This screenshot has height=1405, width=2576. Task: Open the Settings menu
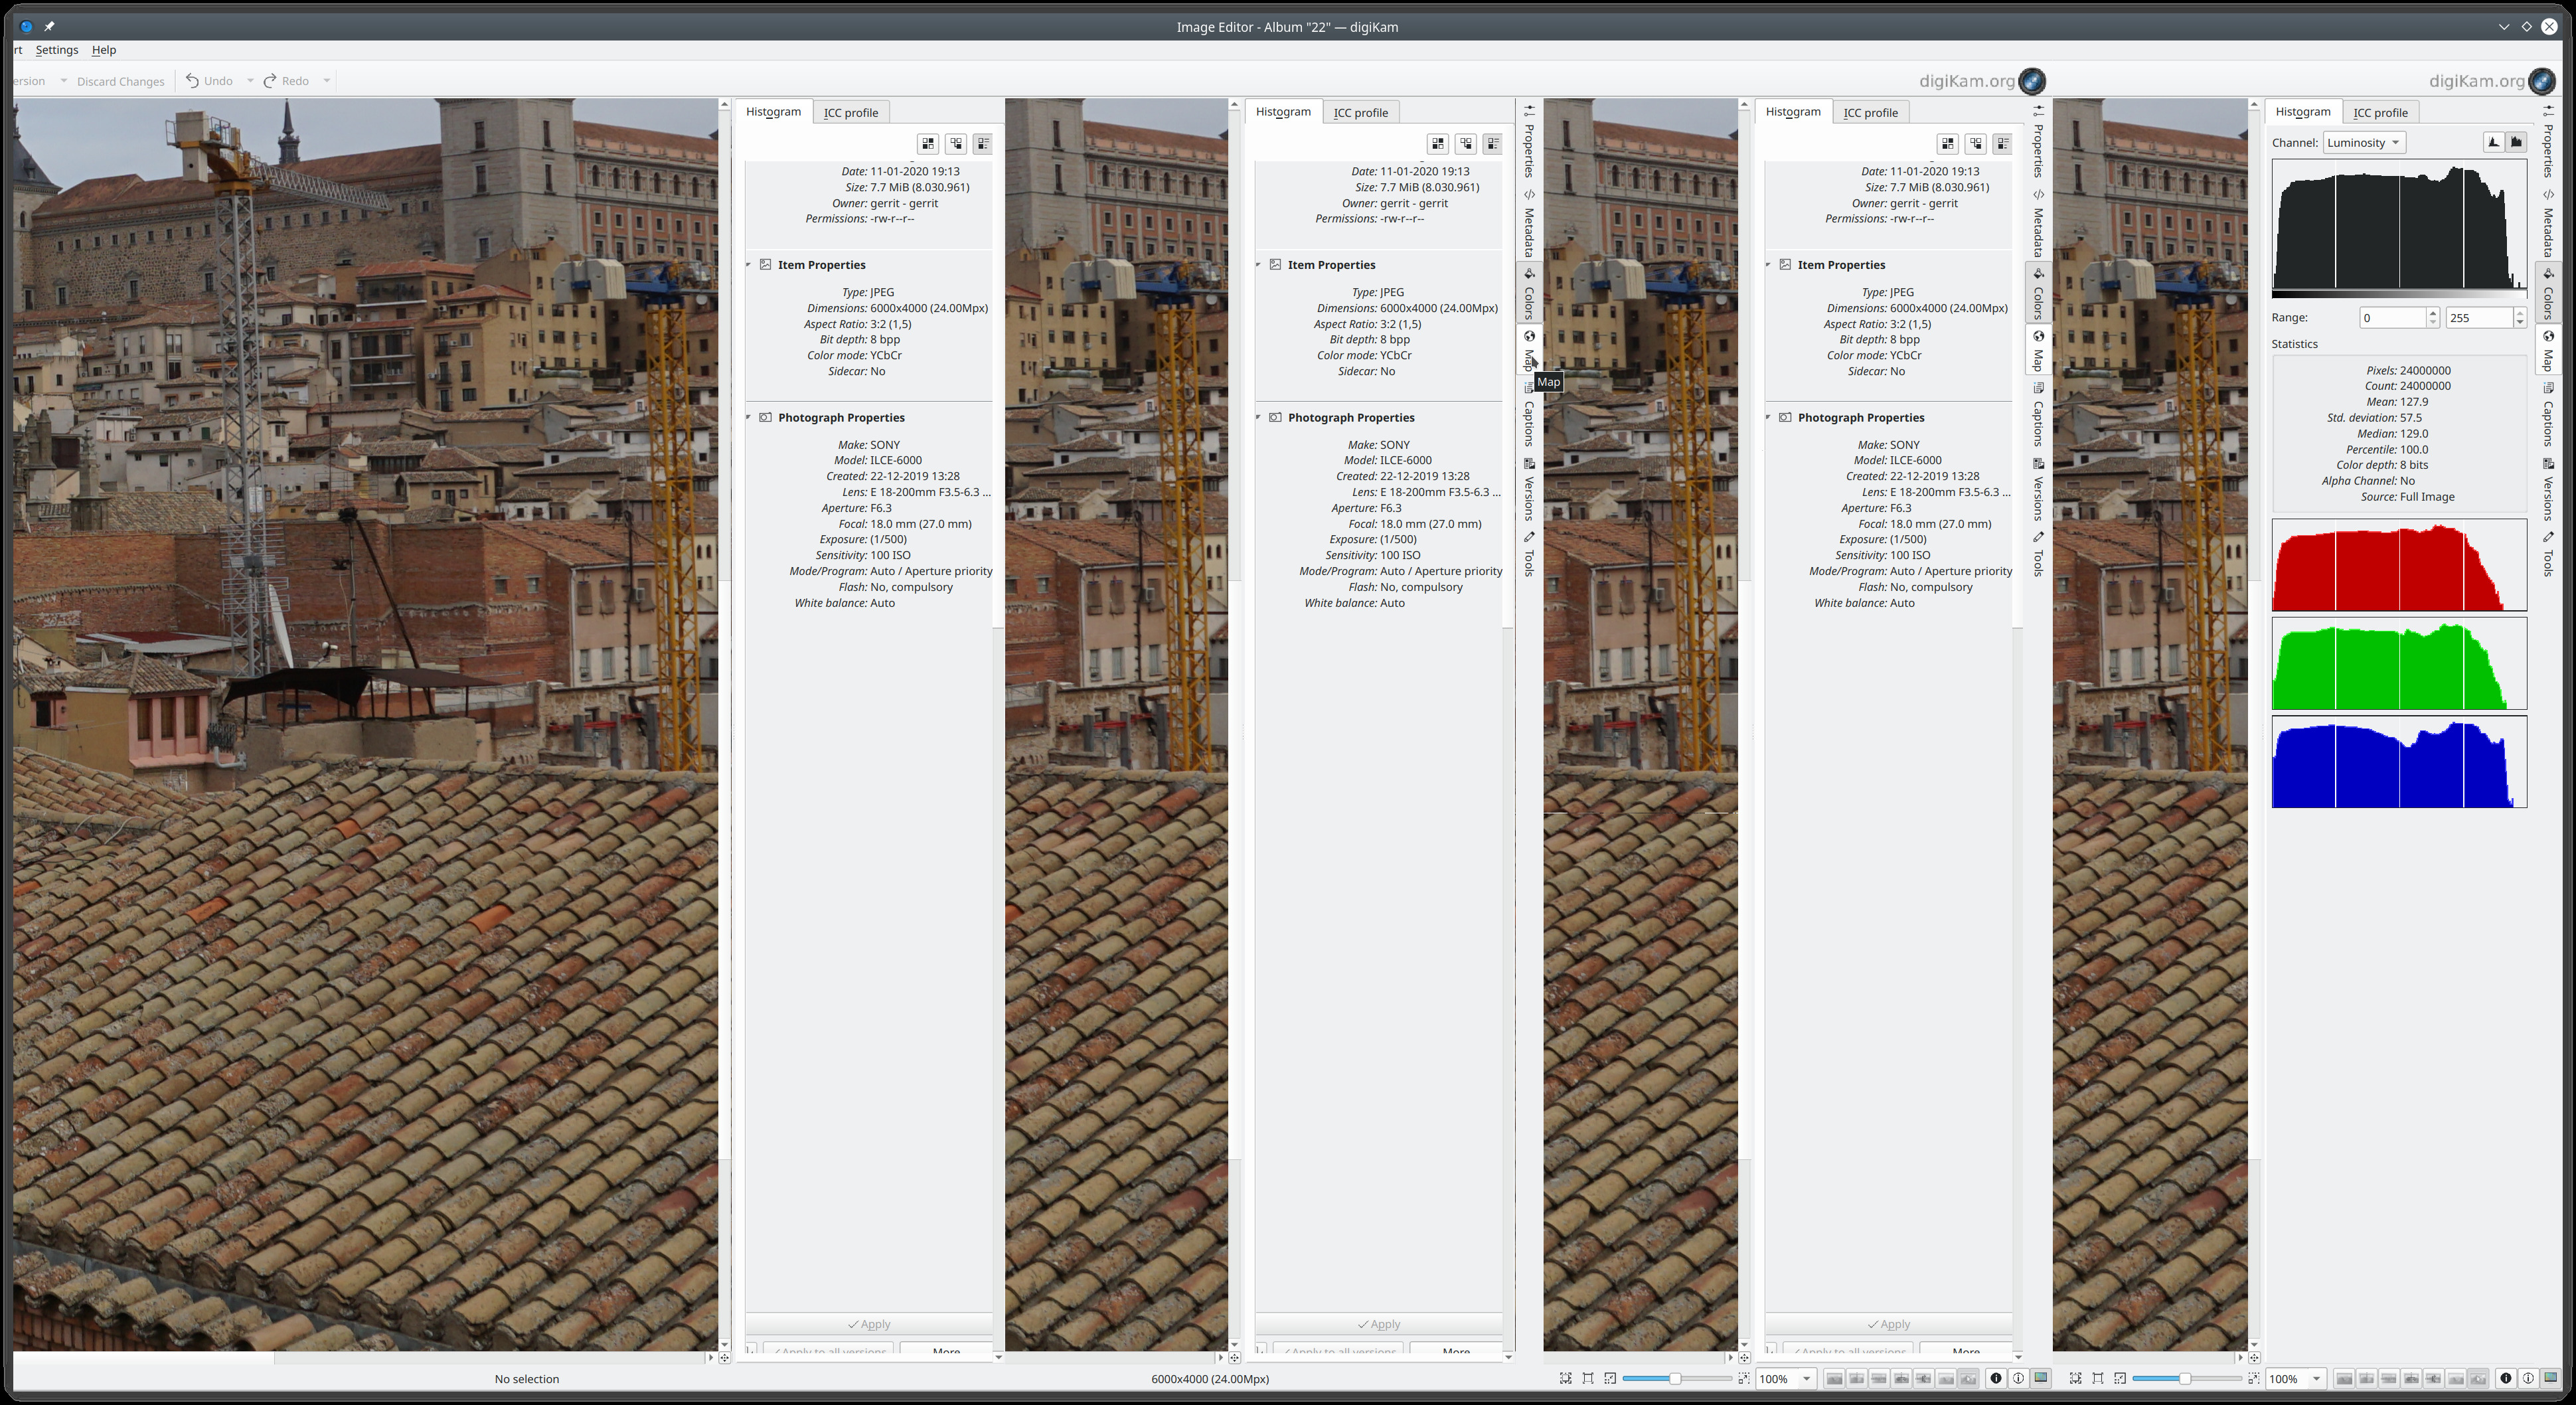pos(57,50)
